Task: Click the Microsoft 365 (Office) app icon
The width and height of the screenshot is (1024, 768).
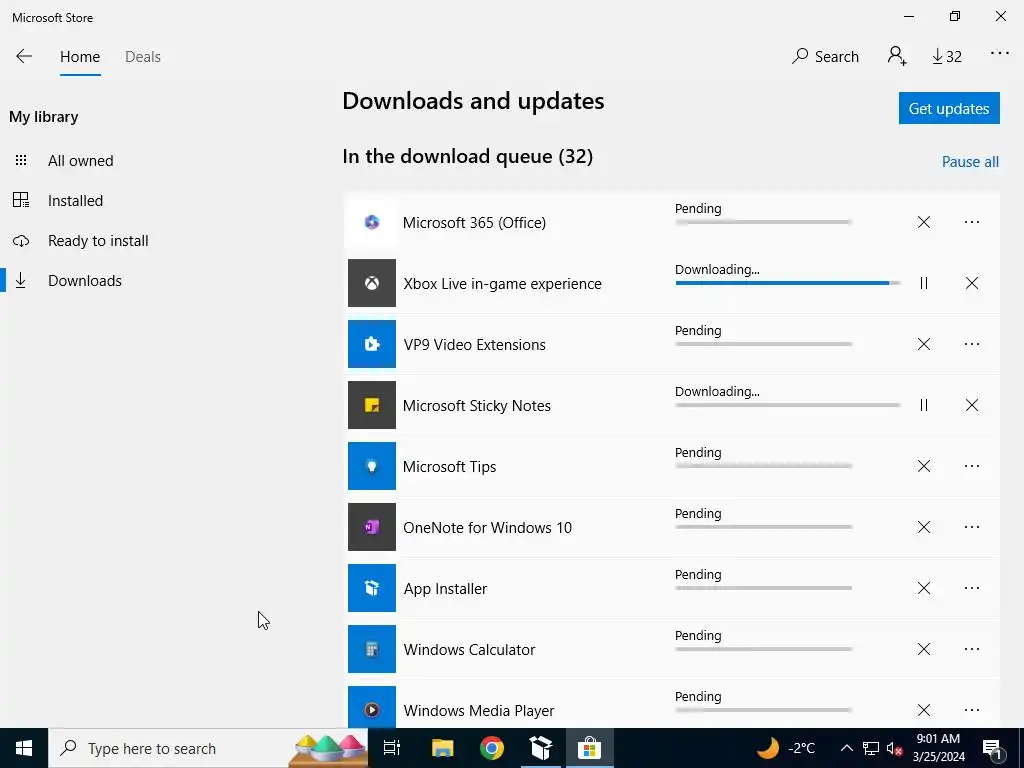Action: 372,222
